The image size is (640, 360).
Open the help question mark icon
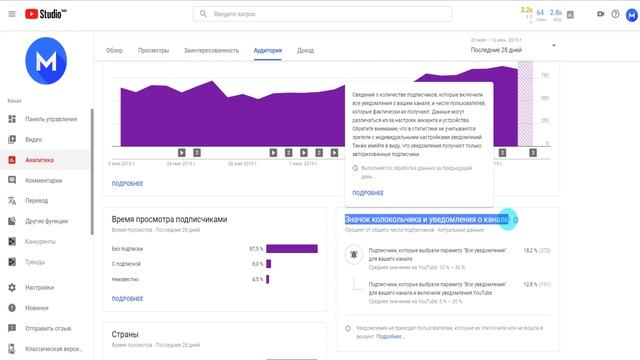(616, 14)
